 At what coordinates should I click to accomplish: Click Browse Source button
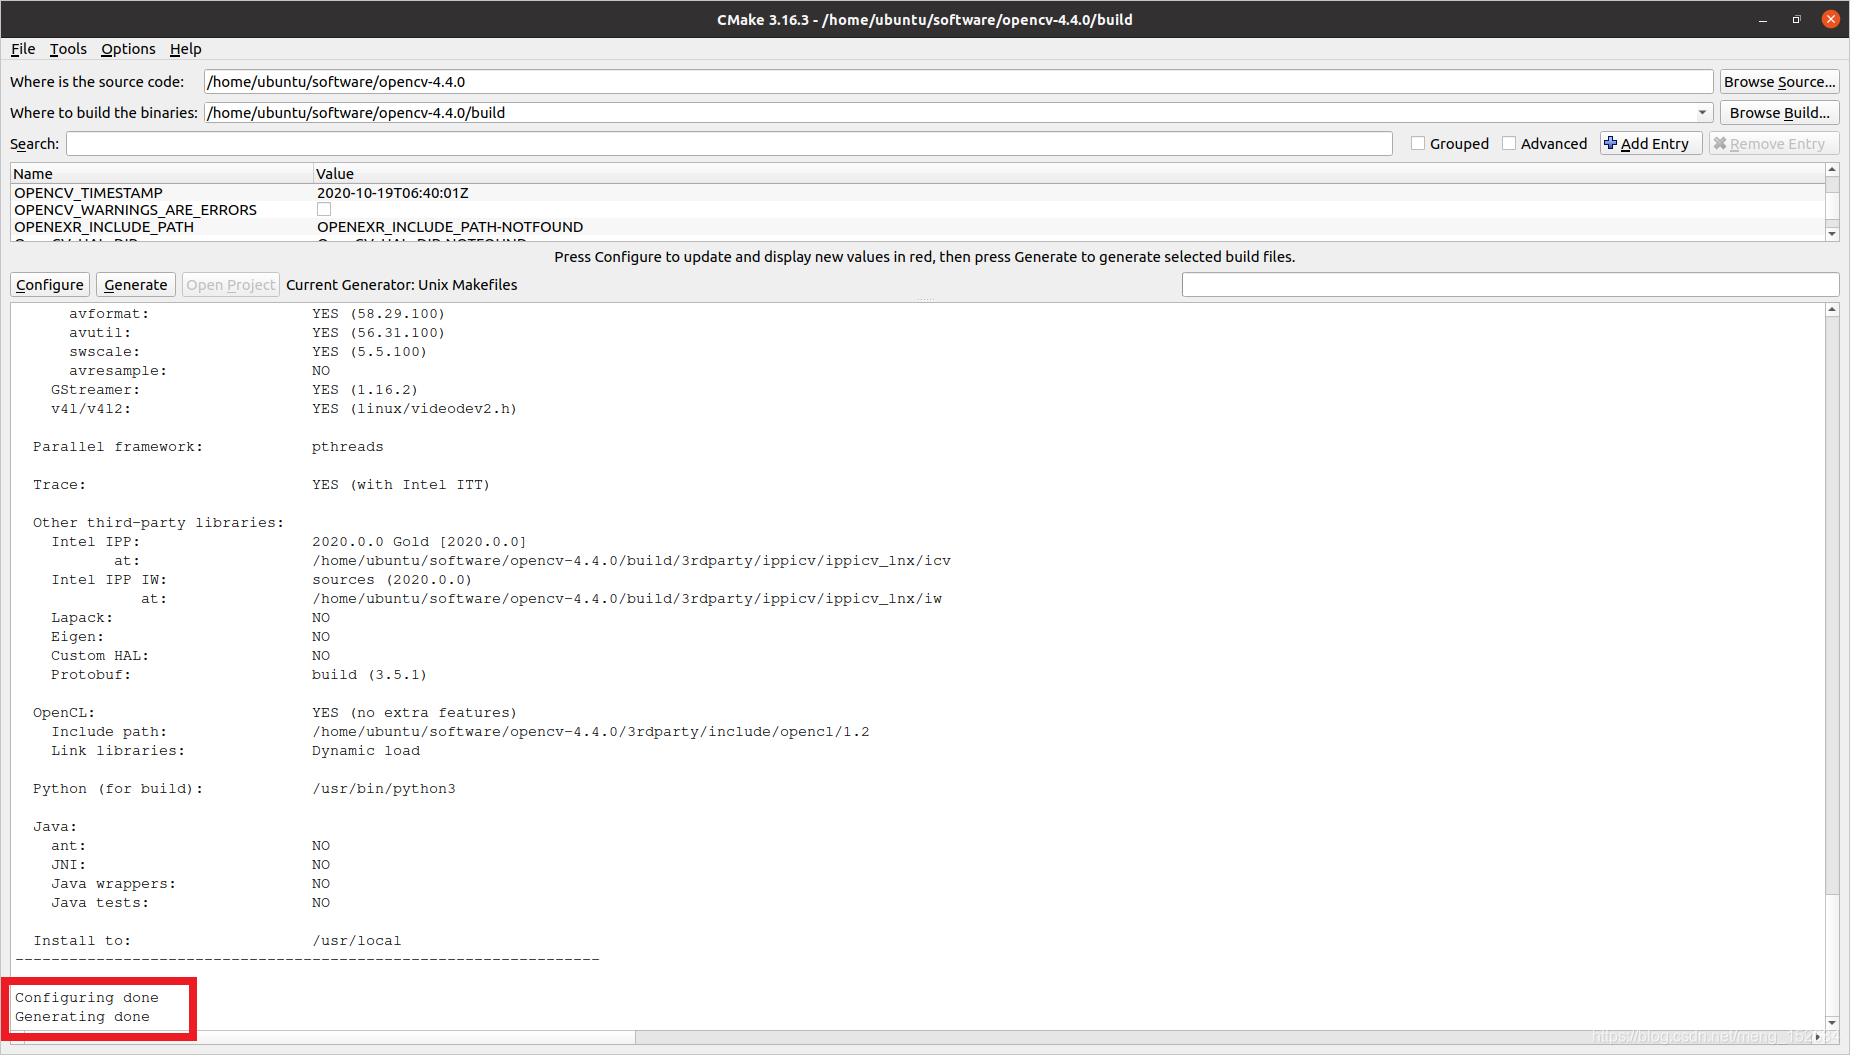tap(1779, 82)
